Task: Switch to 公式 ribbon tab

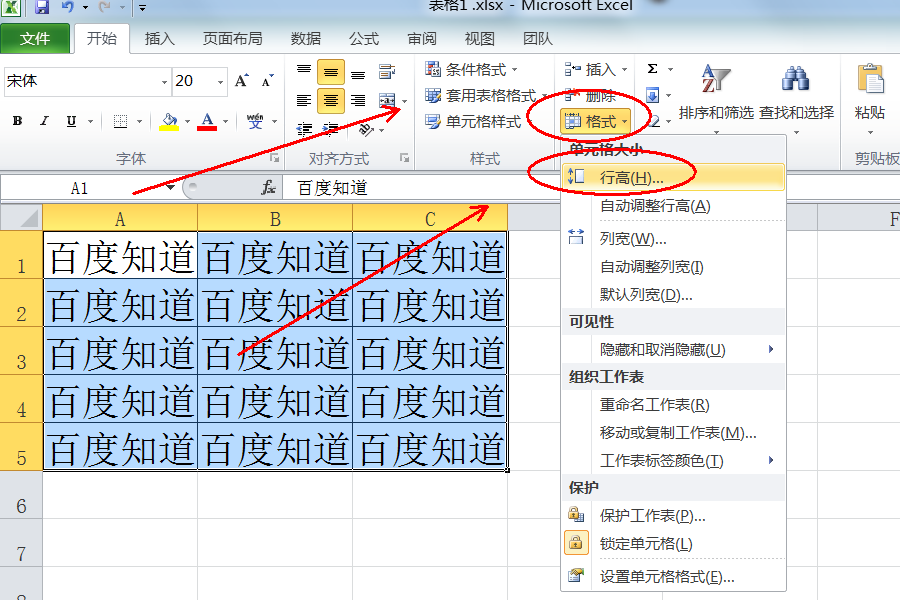Action: coord(364,38)
